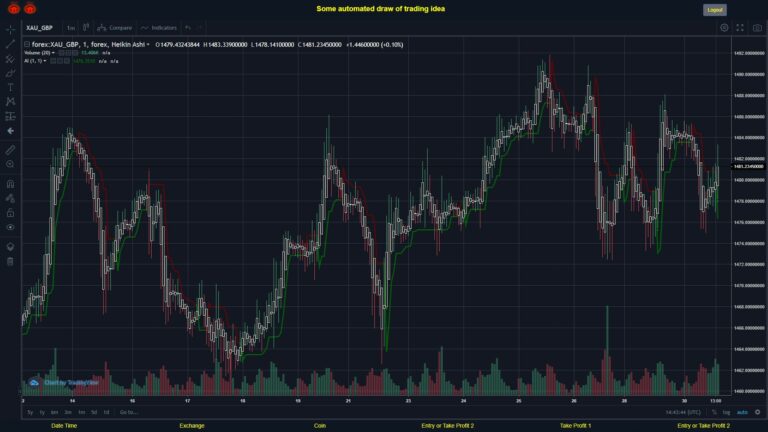Click the Date Time column header
768x432 pixels.
pos(64,426)
